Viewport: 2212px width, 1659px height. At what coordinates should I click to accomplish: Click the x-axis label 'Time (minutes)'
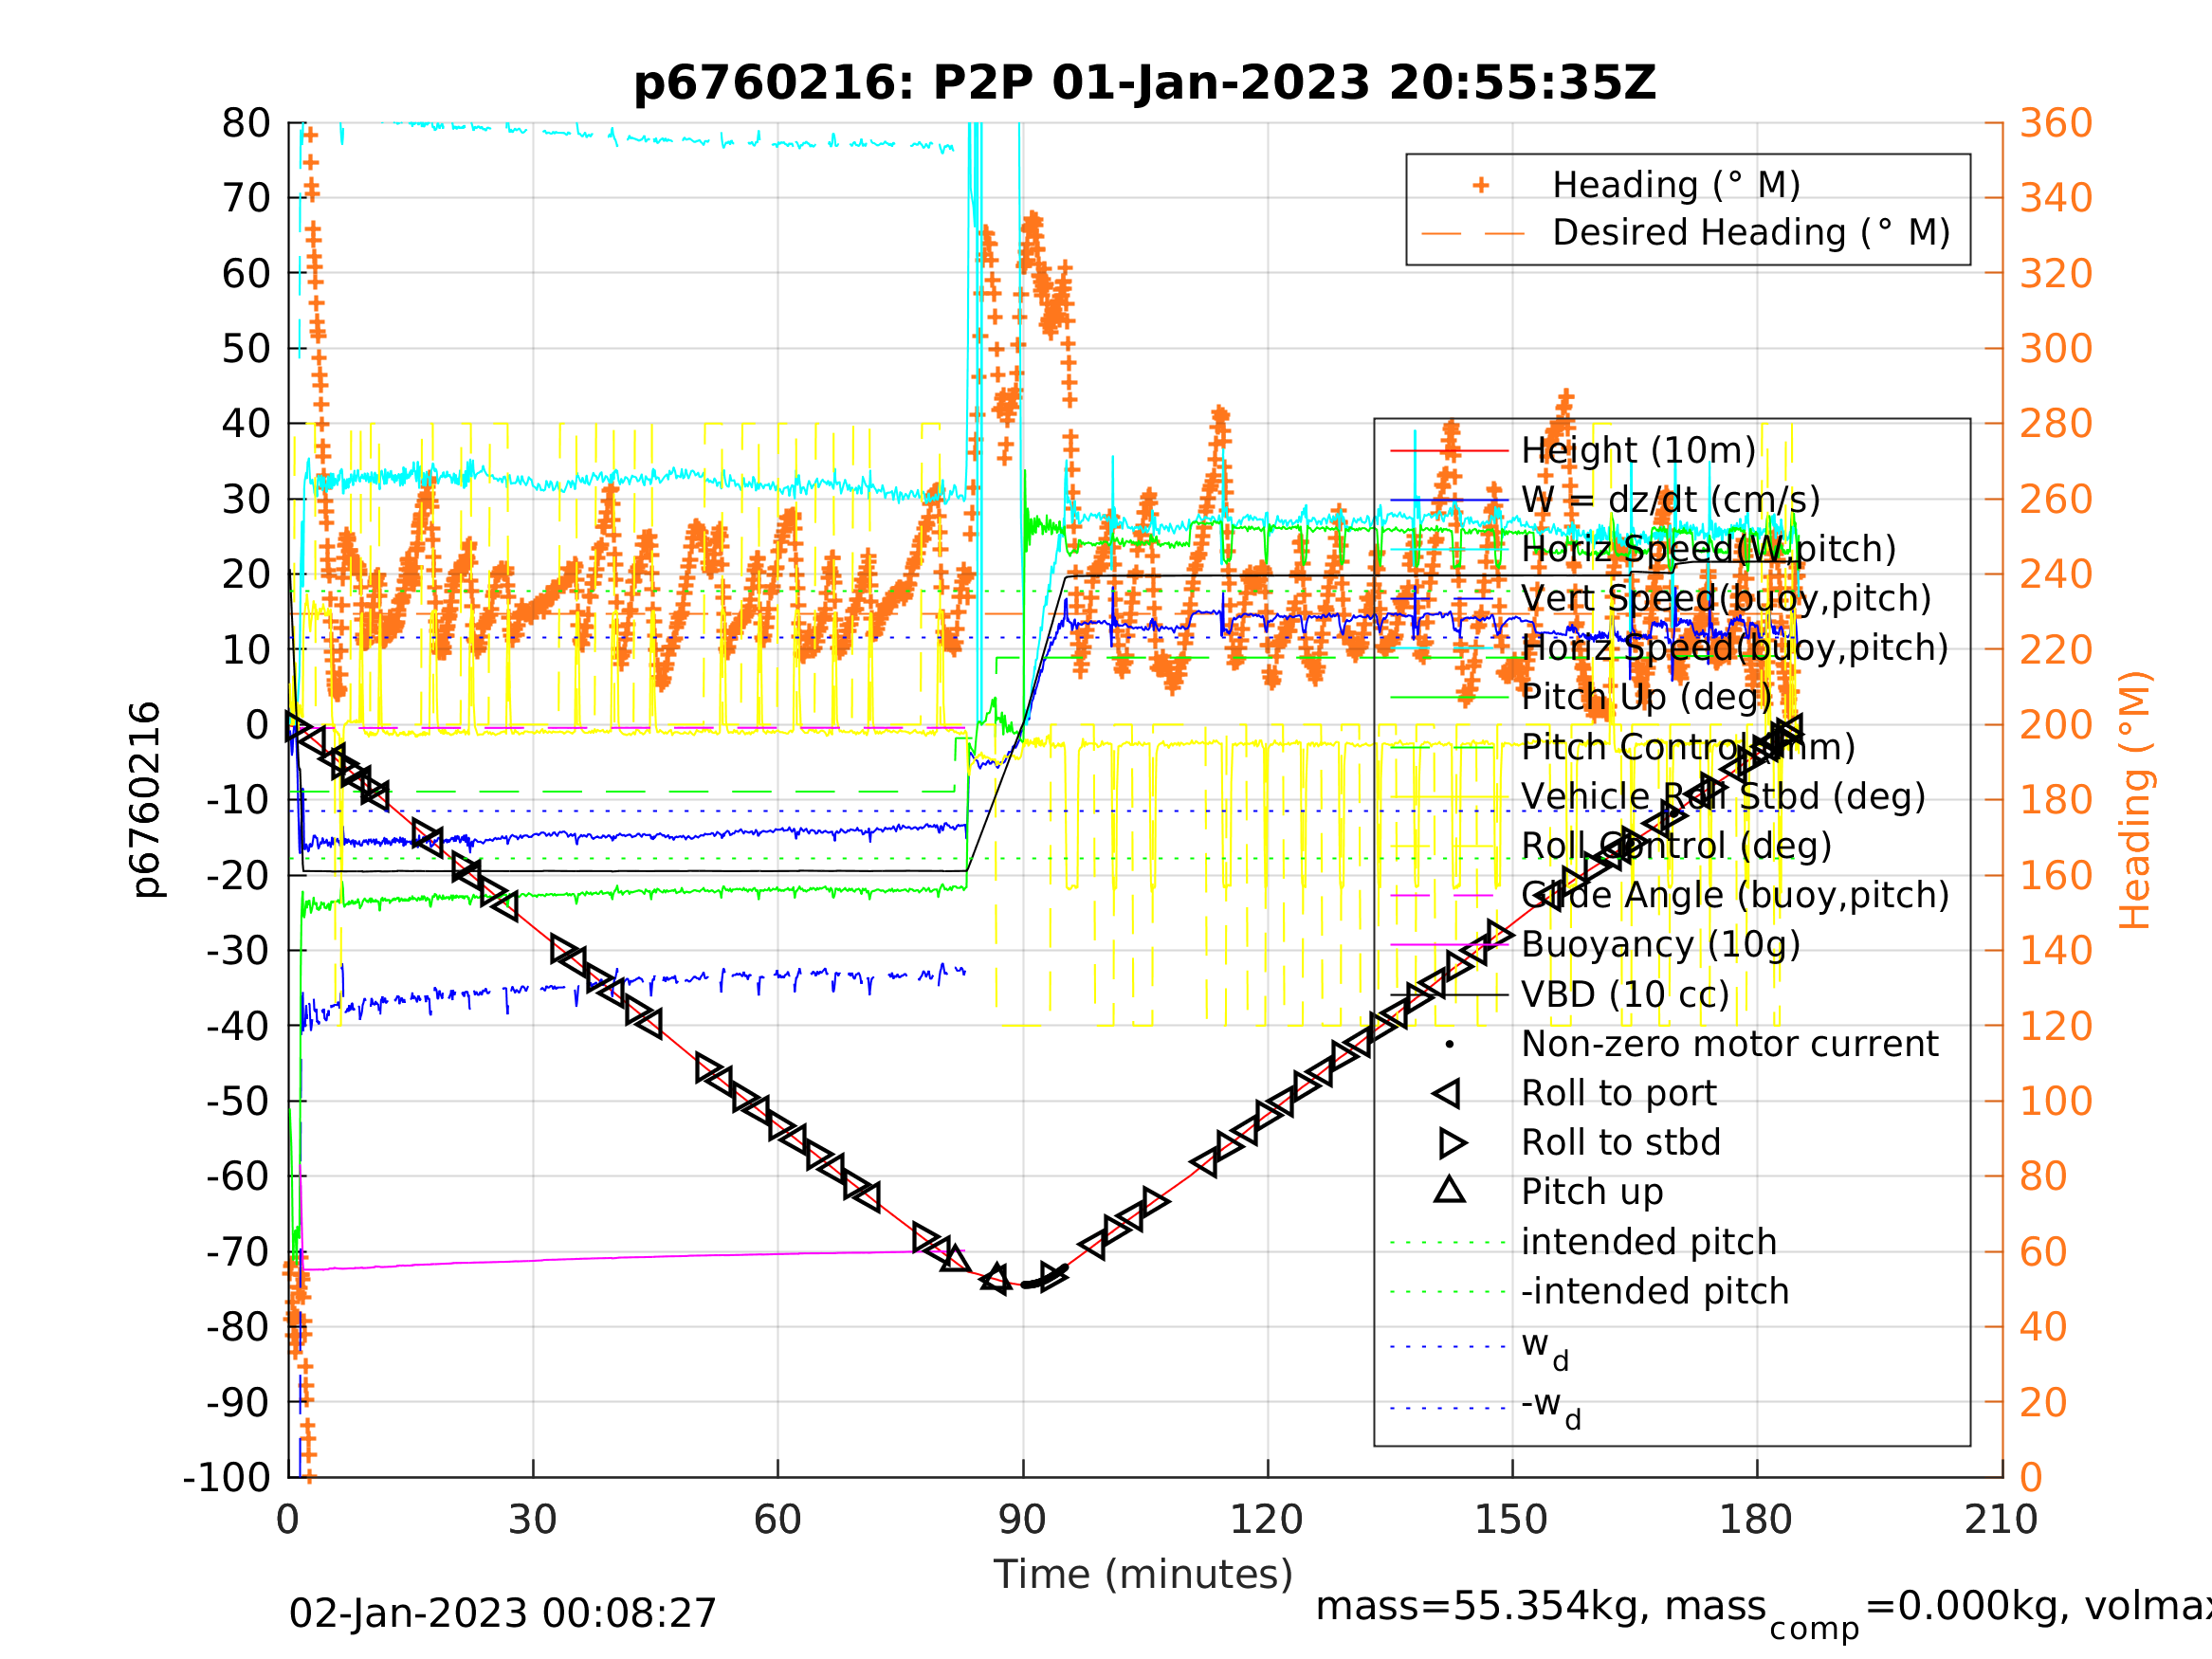click(1143, 1574)
